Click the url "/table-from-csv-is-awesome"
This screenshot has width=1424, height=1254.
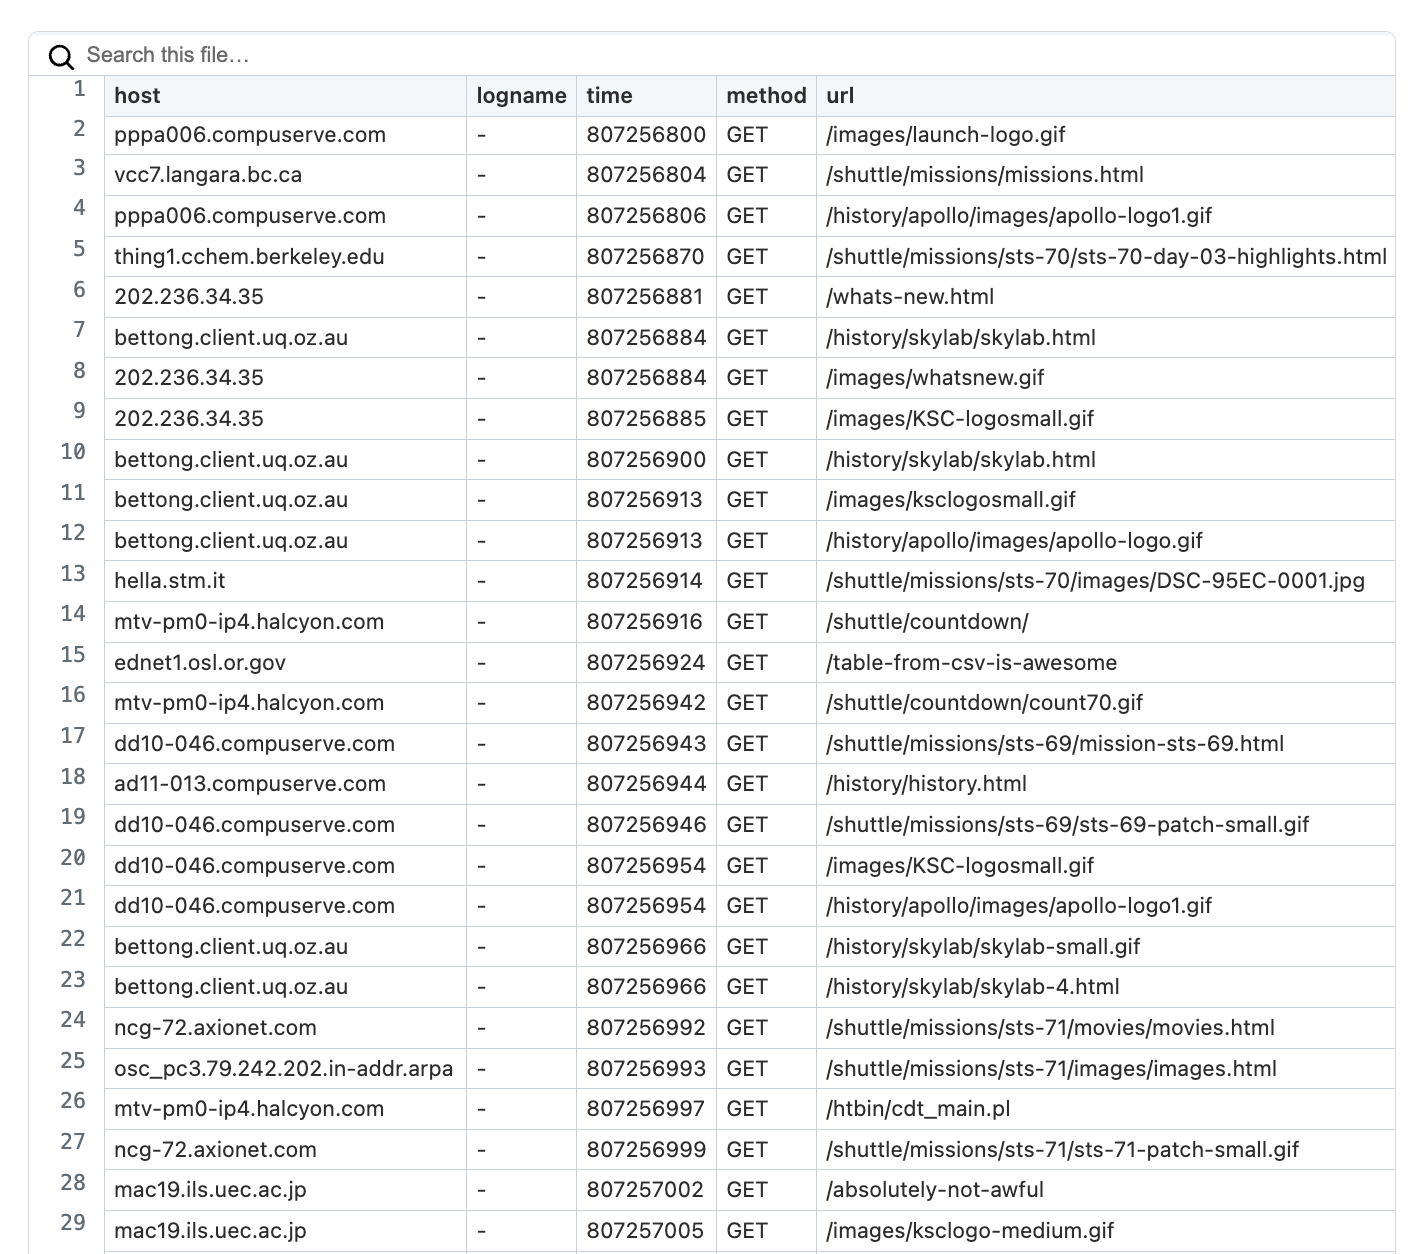click(x=971, y=662)
